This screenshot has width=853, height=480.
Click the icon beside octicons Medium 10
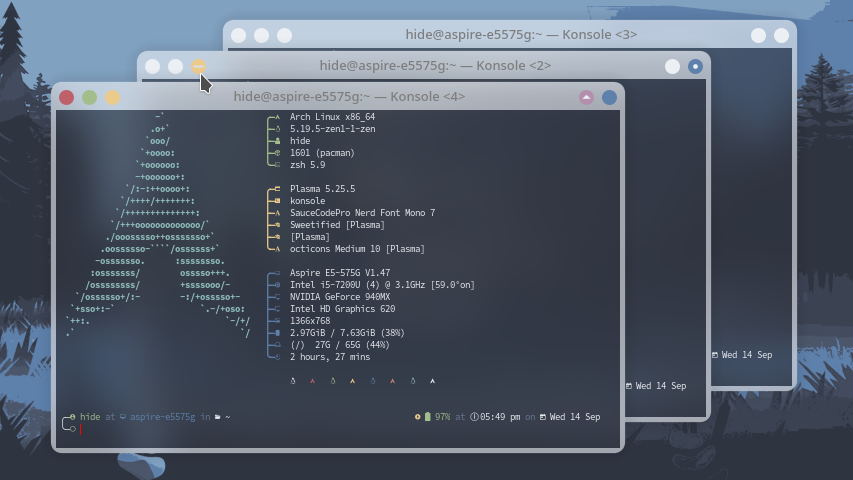tap(277, 249)
